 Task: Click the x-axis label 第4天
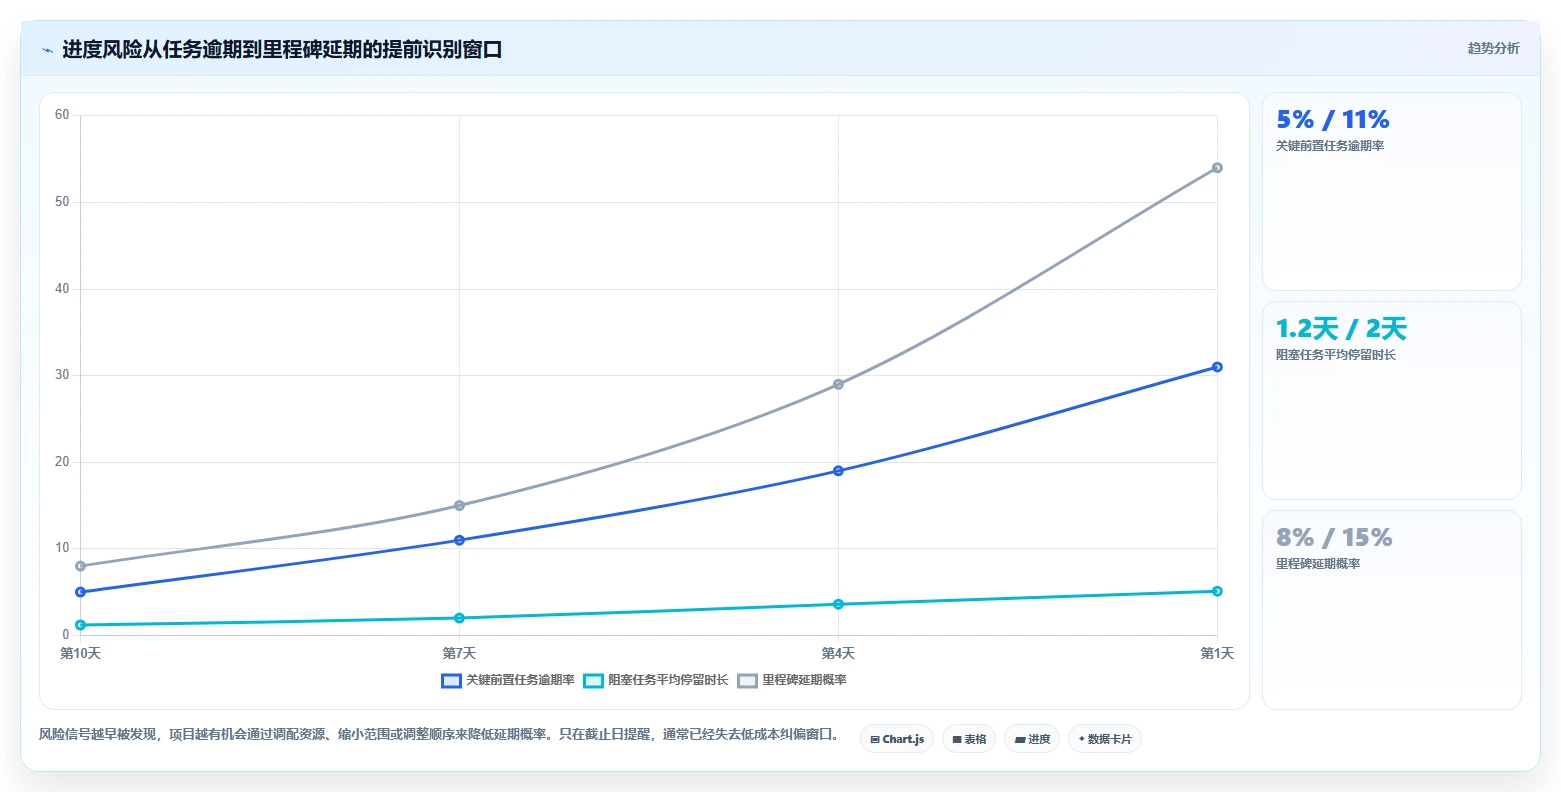tap(838, 654)
